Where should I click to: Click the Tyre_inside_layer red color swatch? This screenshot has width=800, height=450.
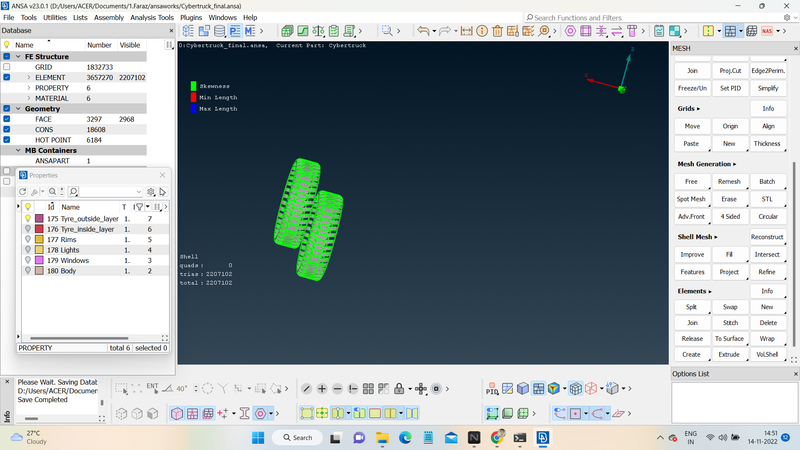(x=39, y=229)
